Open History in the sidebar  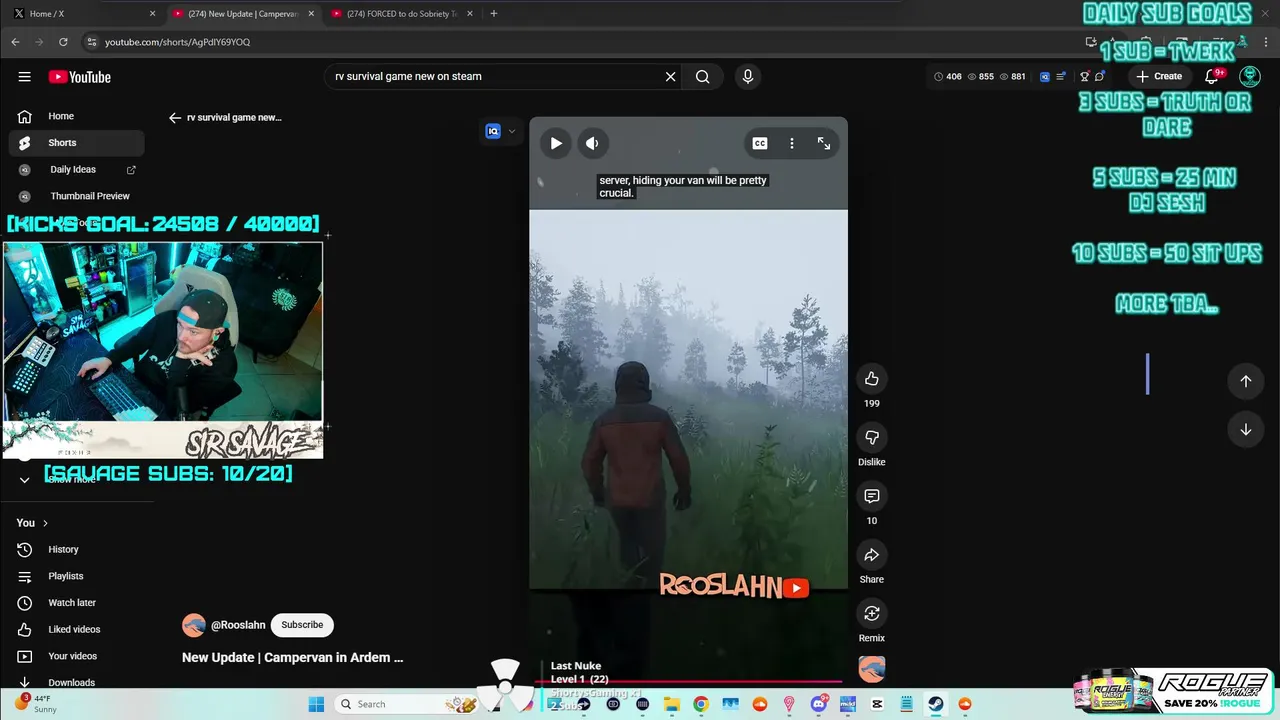[x=76, y=549]
